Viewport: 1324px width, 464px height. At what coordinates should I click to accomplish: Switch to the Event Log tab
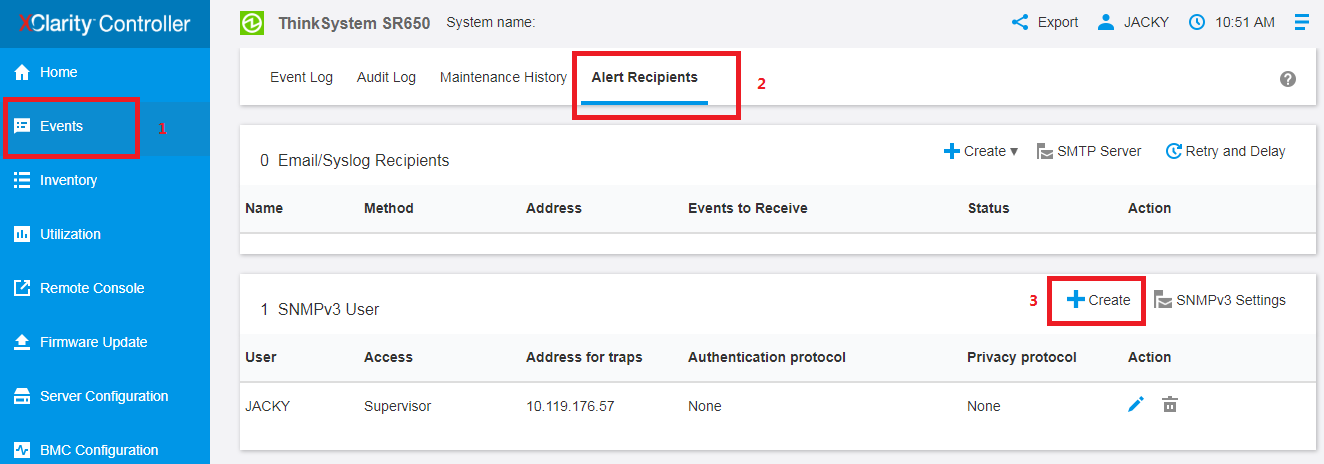click(301, 77)
